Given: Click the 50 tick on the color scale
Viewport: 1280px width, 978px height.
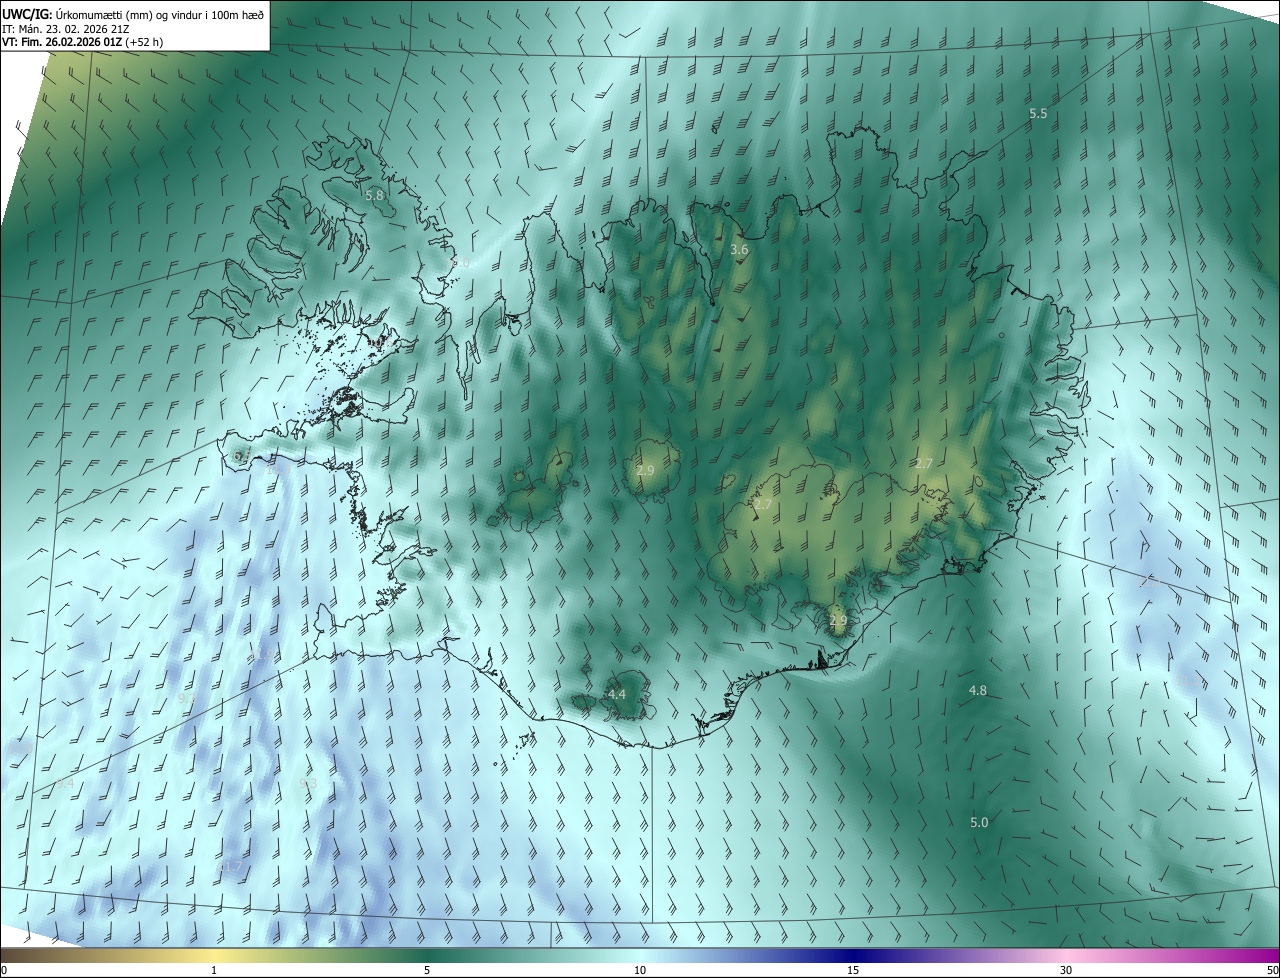Looking at the screenshot, I should point(1272,971).
